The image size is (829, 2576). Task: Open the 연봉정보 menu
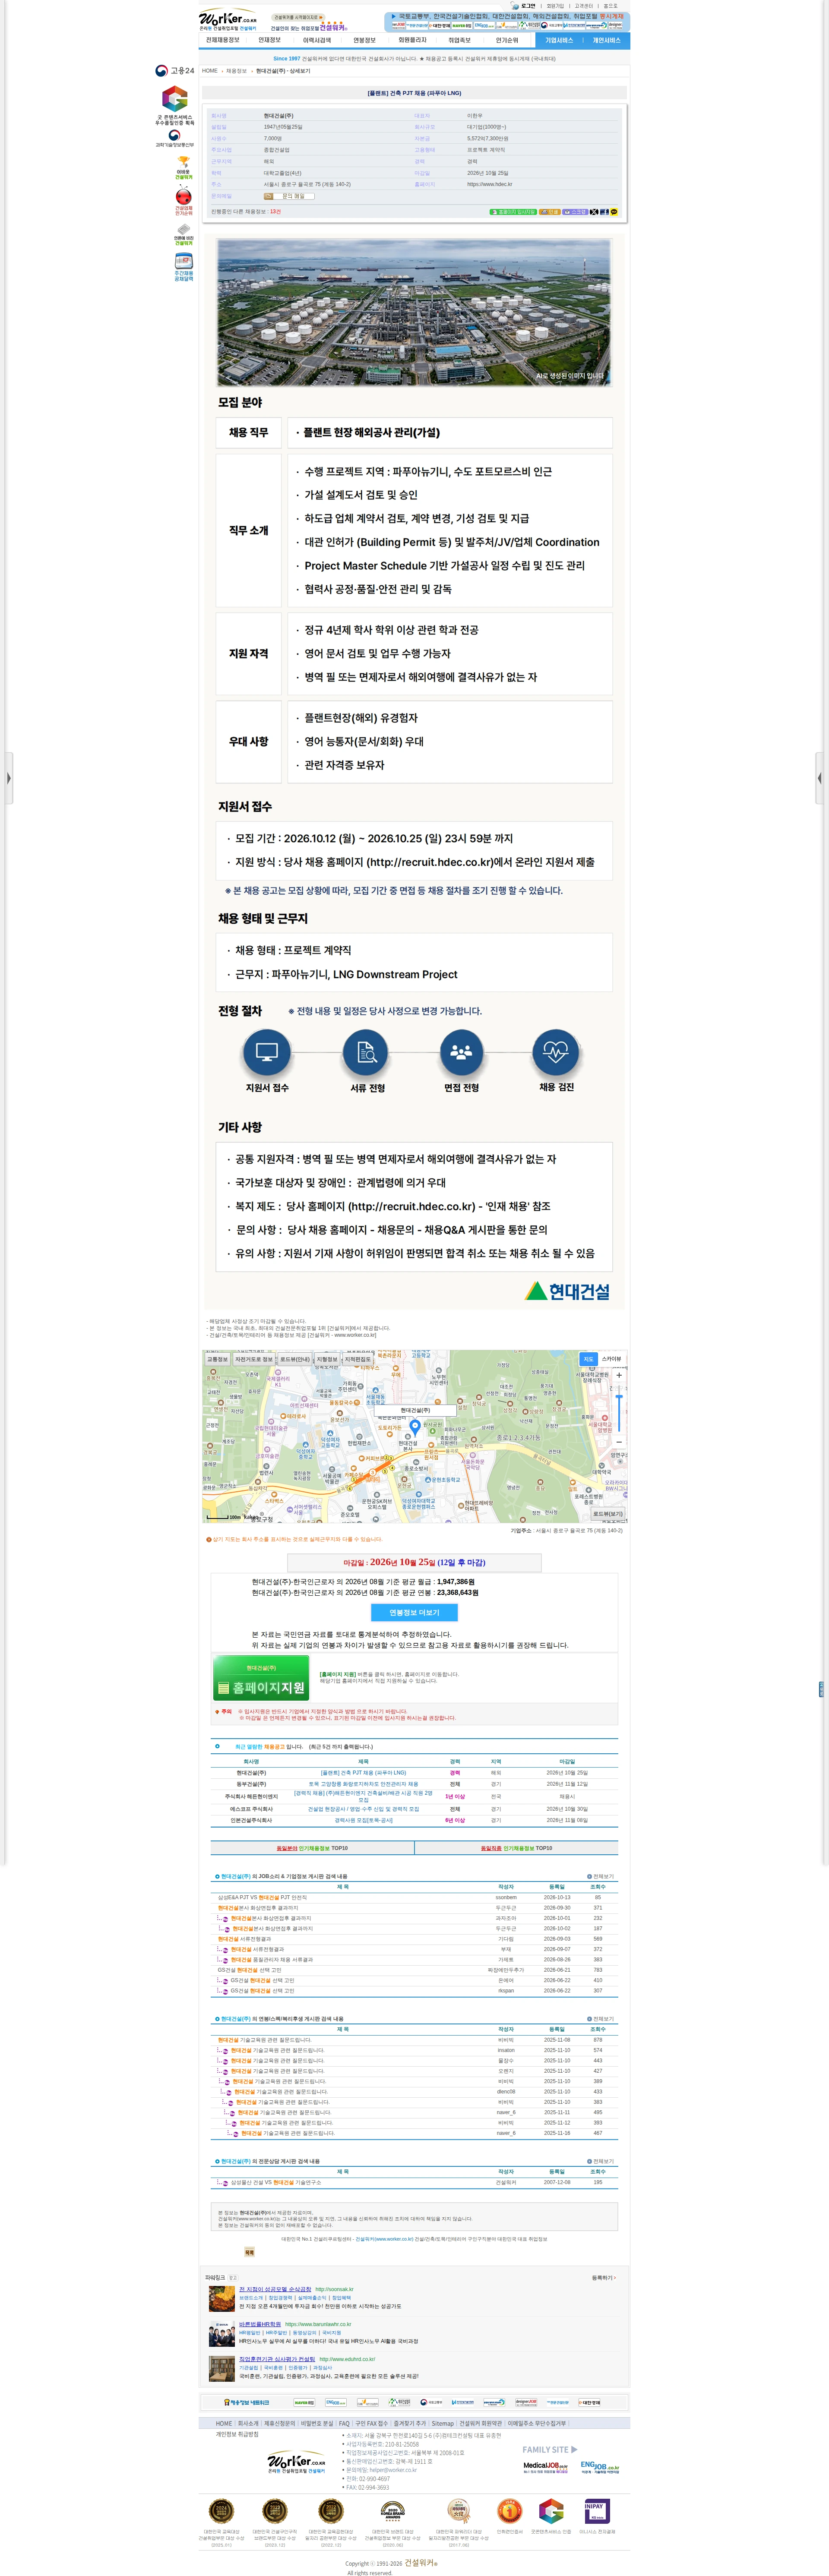tap(364, 40)
